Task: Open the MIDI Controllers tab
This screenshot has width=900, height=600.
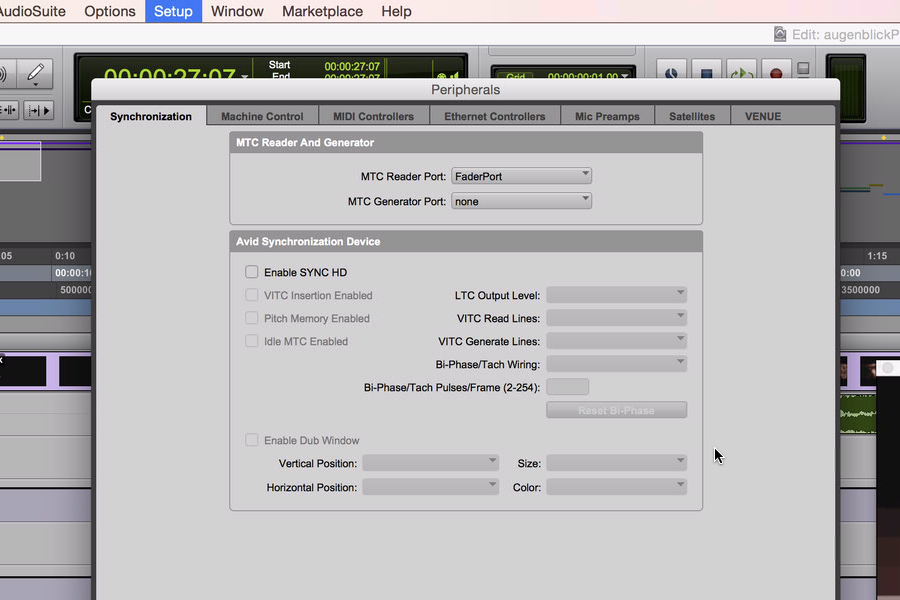Action: (x=373, y=116)
